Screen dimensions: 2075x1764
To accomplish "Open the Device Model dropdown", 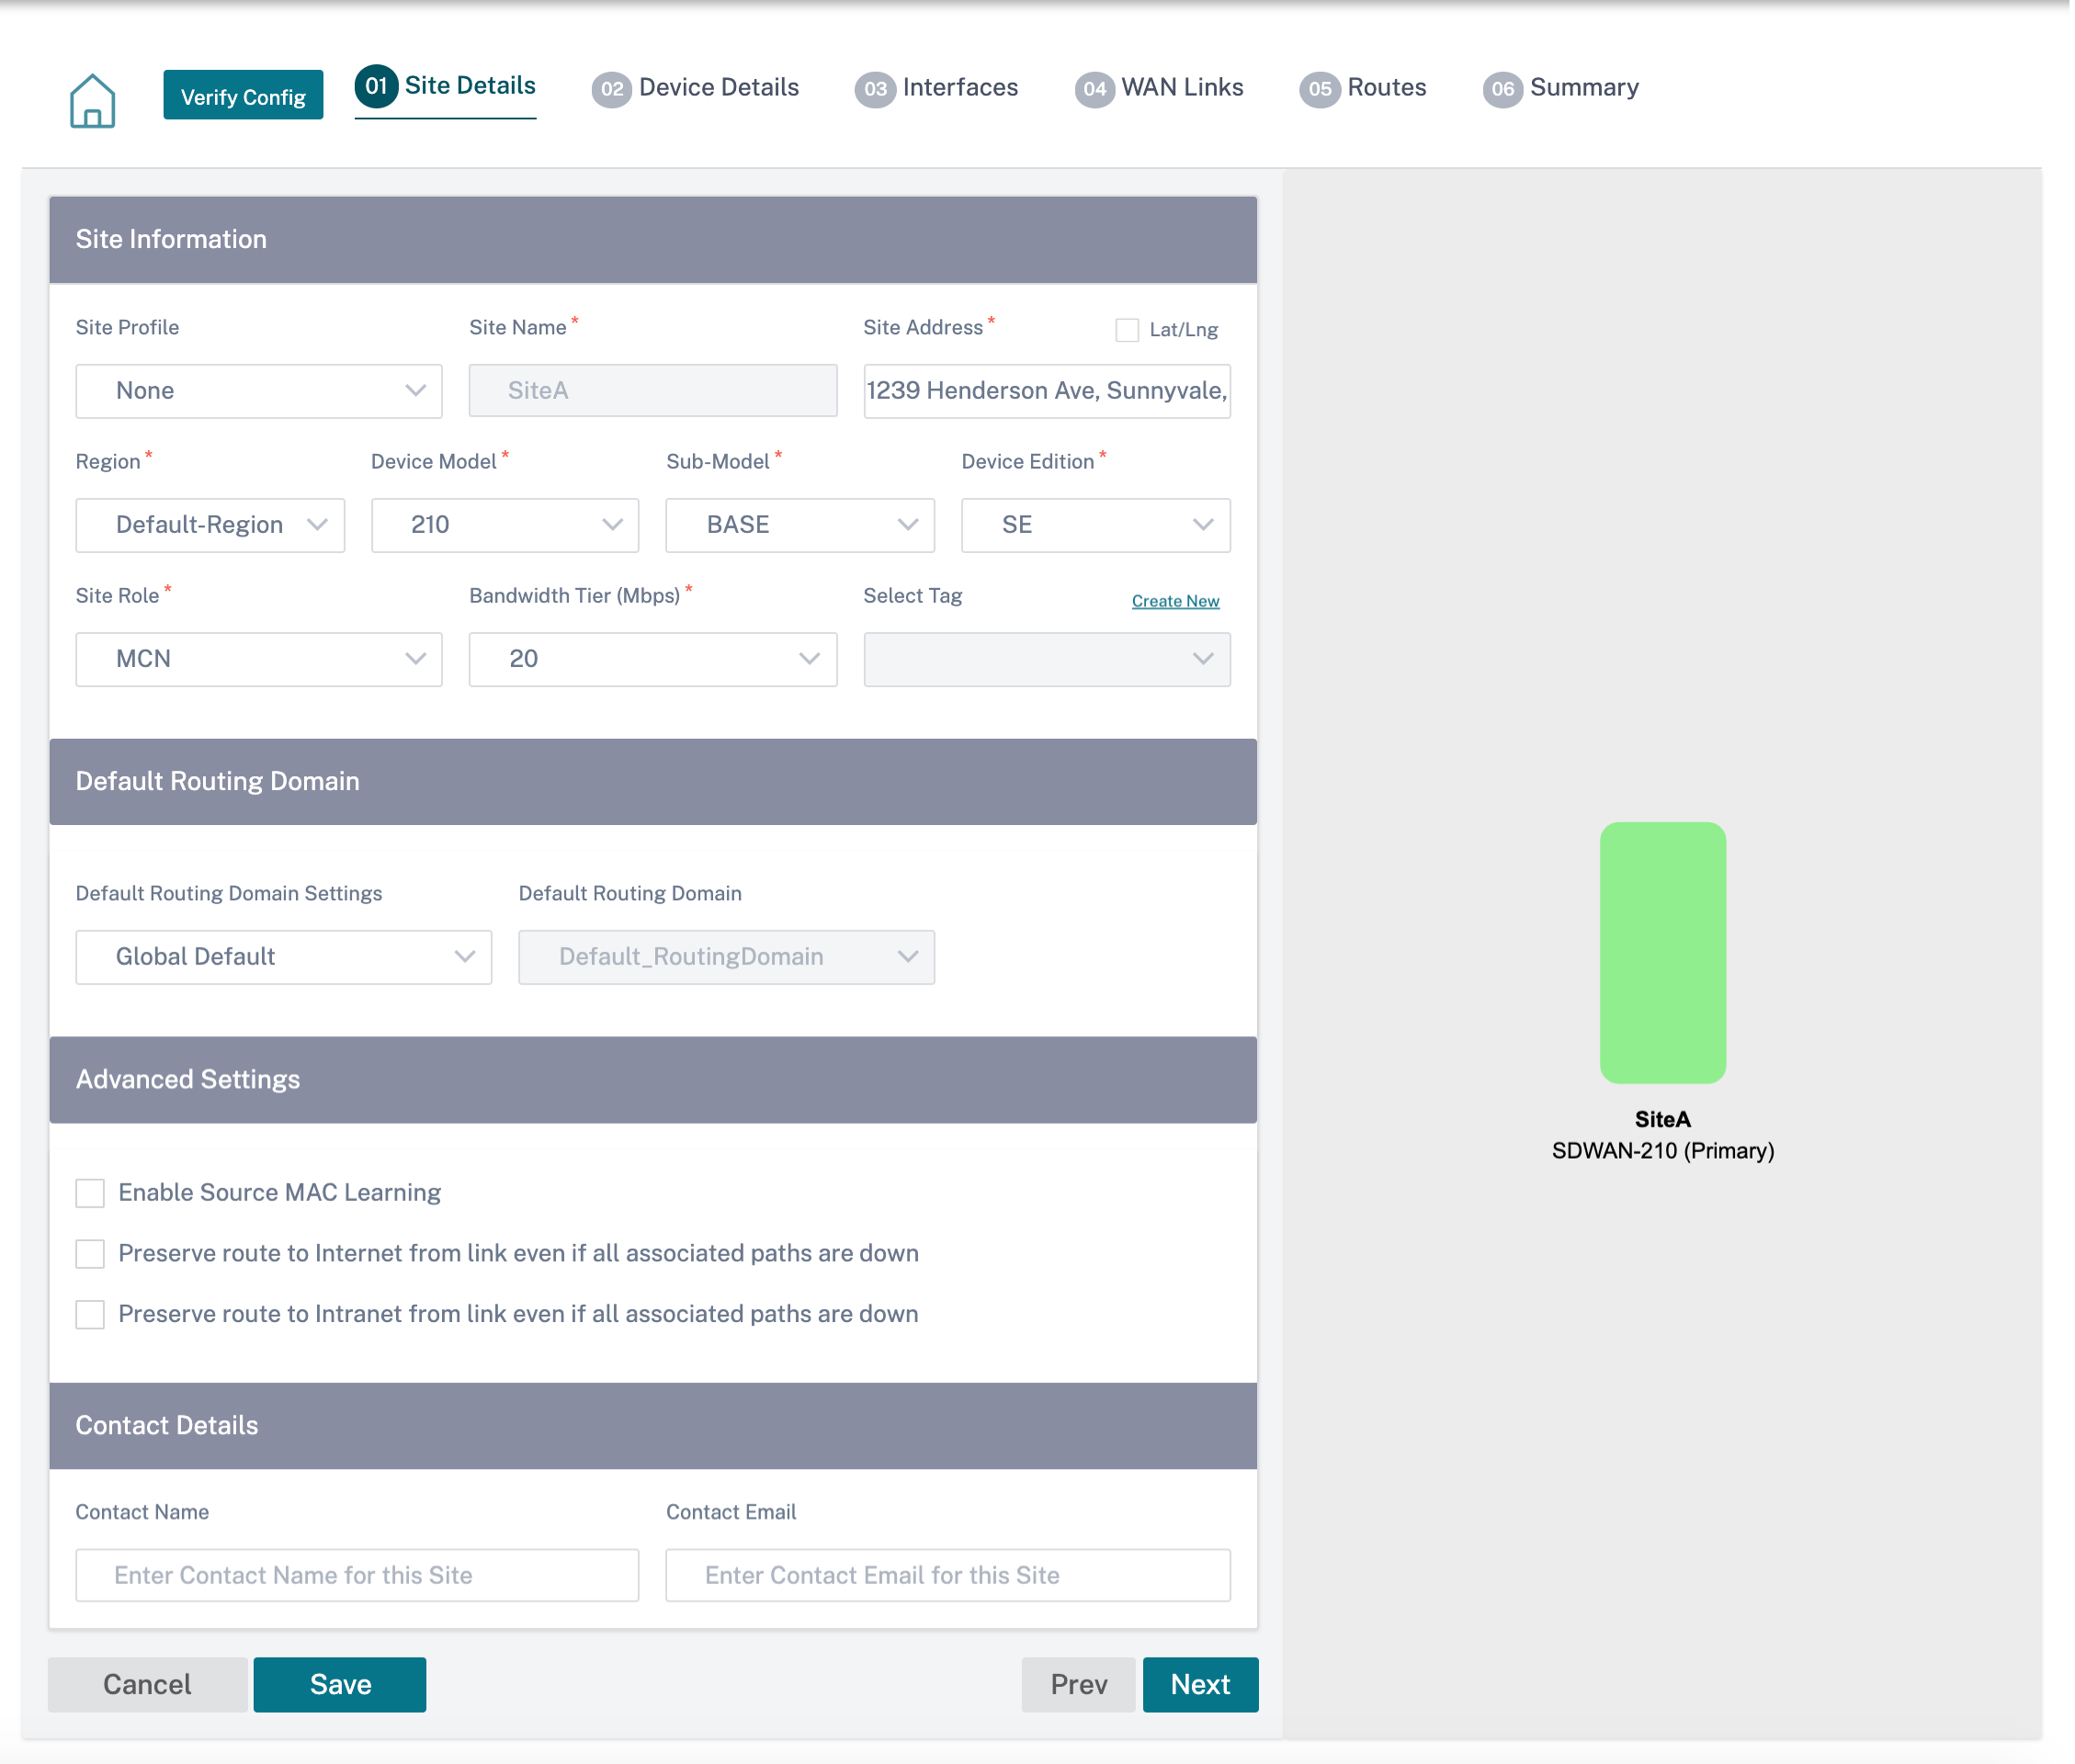I will 505,525.
